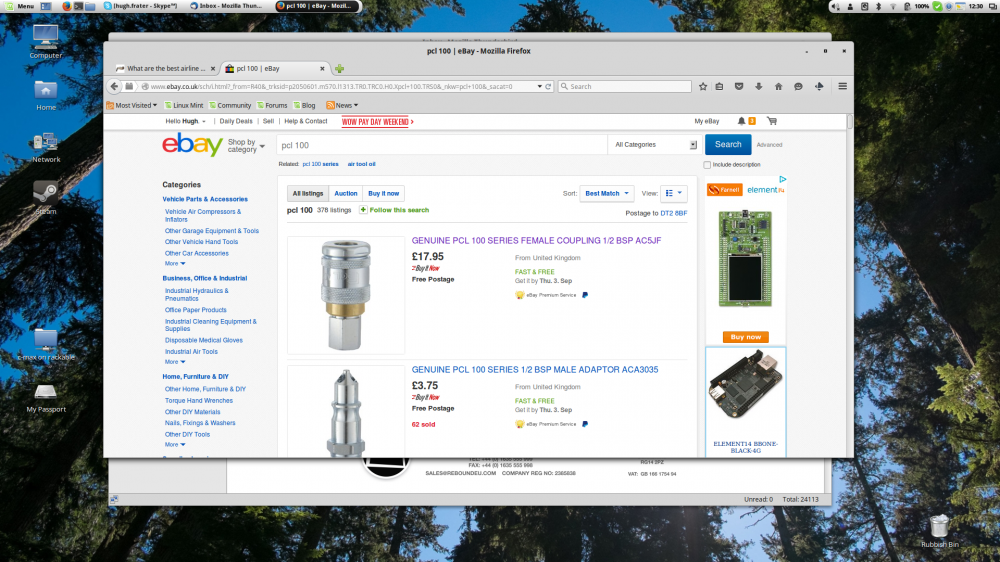The height and width of the screenshot is (562, 1000).
Task: Open the Firefox hamburger menu
Action: [842, 86]
